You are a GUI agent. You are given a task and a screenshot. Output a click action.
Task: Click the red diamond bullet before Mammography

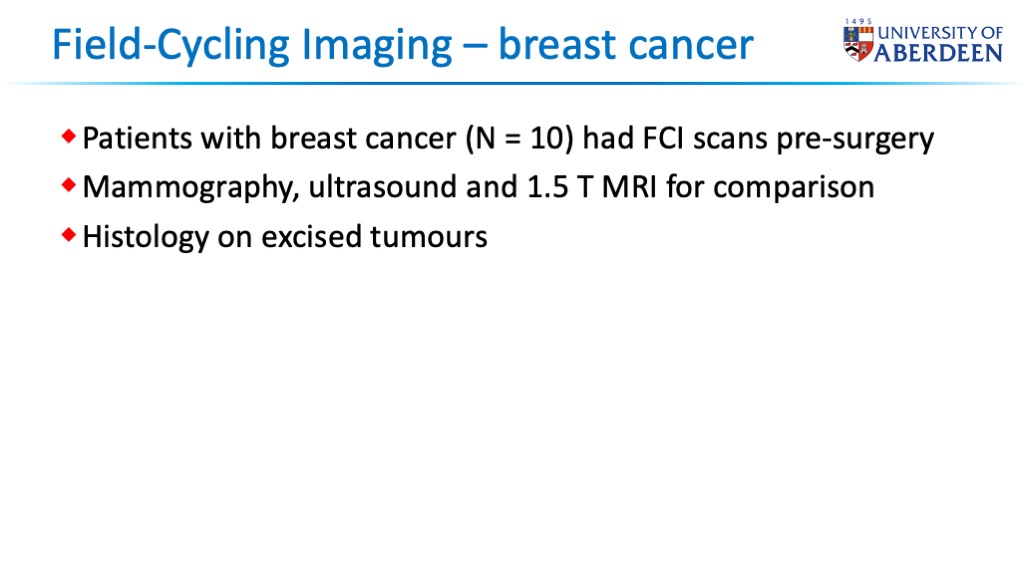69,185
